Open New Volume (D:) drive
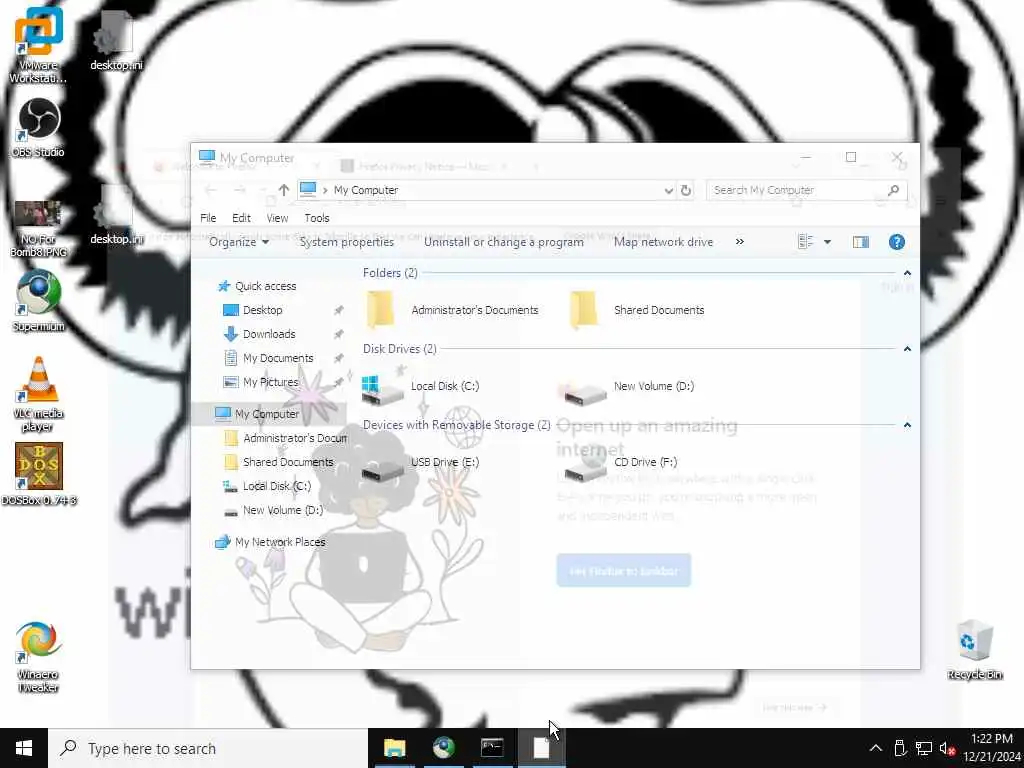1024x768 pixels. point(628,388)
